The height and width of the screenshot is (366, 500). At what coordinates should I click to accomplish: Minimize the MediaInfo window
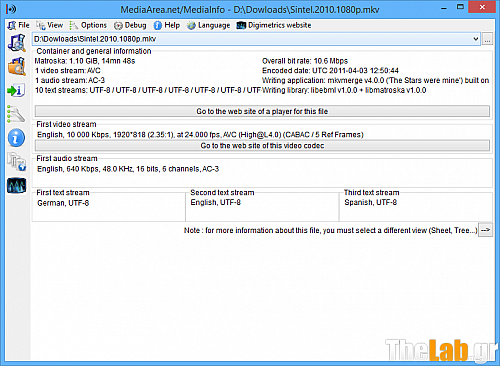[x=444, y=8]
